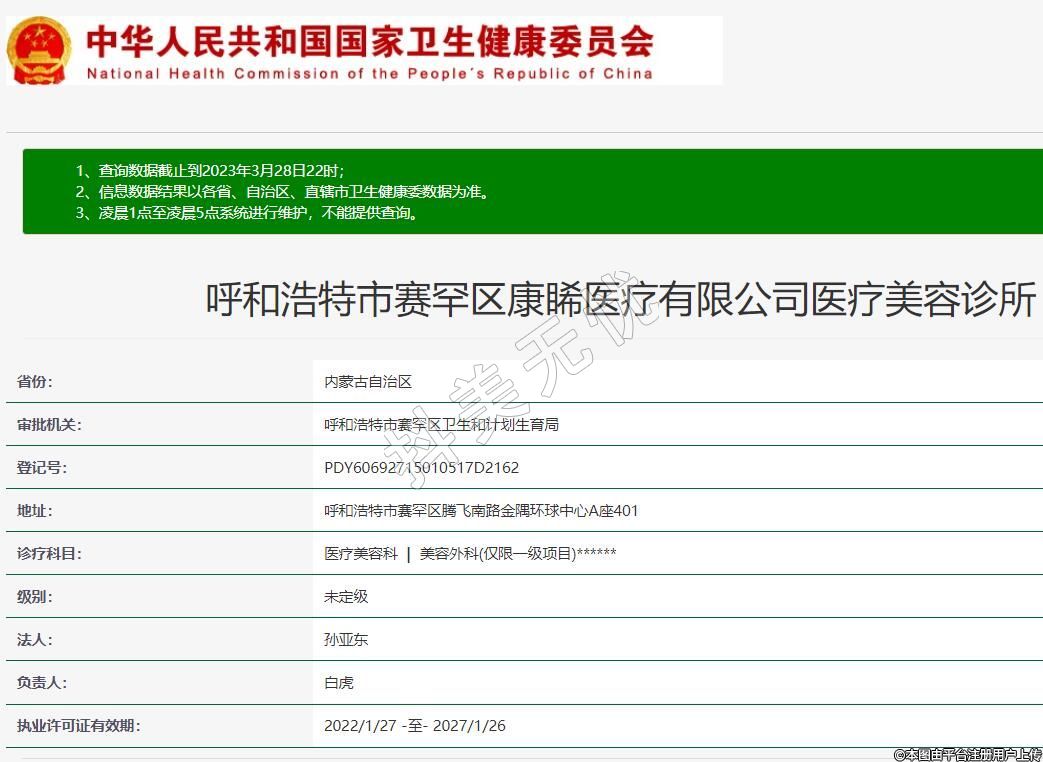1043x762 pixels.
Task: Click the registration number PDY60692715010517D2162
Action: click(421, 468)
